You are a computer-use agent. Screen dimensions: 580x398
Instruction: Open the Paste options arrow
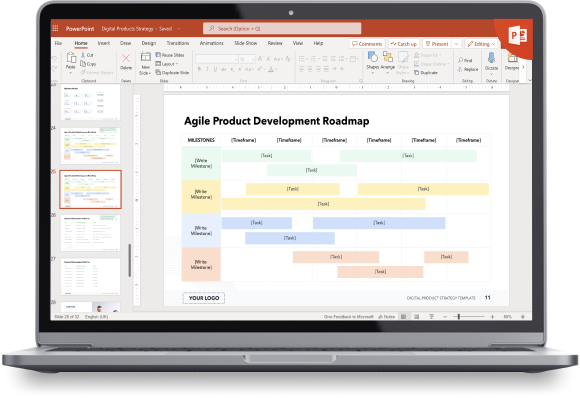tap(71, 73)
